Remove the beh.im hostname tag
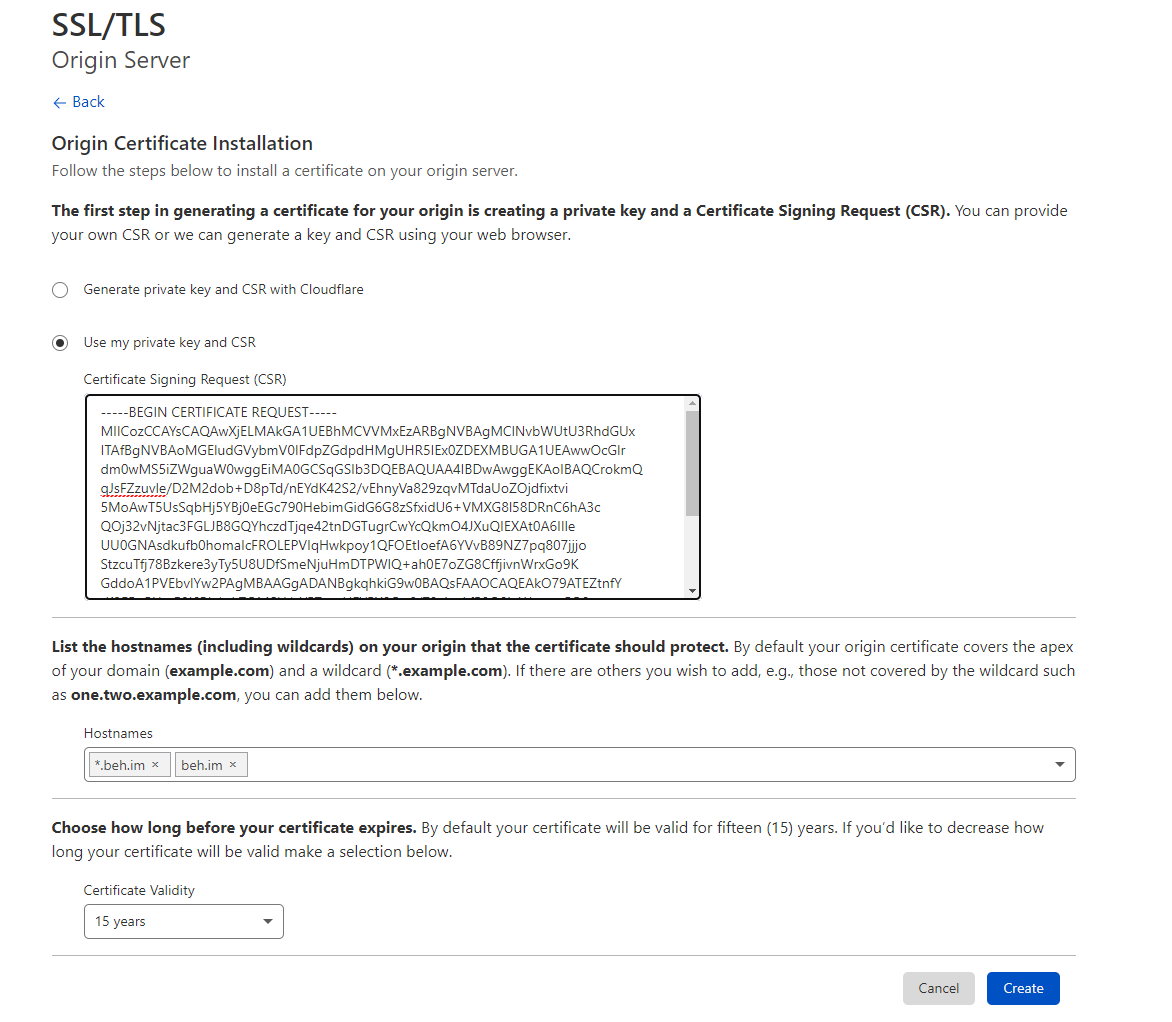Viewport: 1172px width, 1022px height. pyautogui.click(x=233, y=765)
